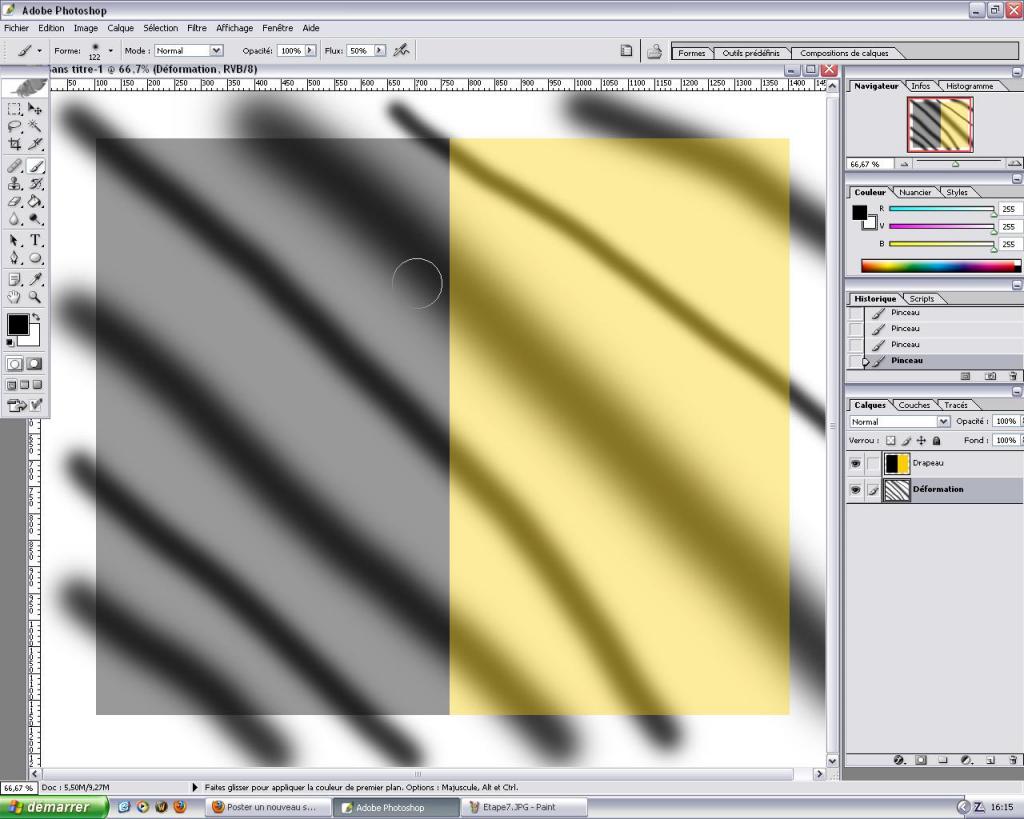Switch to the Nuancier tab
Image resolution: width=1024 pixels, height=819 pixels.
pyautogui.click(x=915, y=192)
